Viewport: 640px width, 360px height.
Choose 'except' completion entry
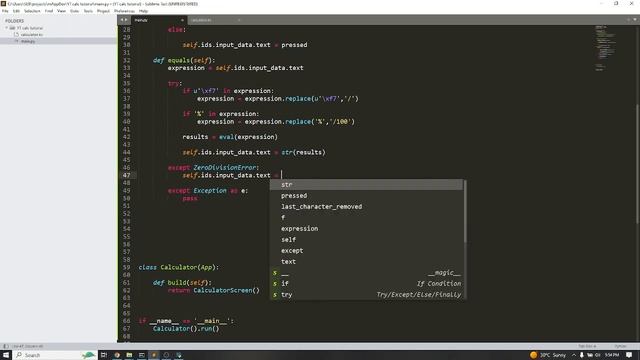[x=367, y=251]
